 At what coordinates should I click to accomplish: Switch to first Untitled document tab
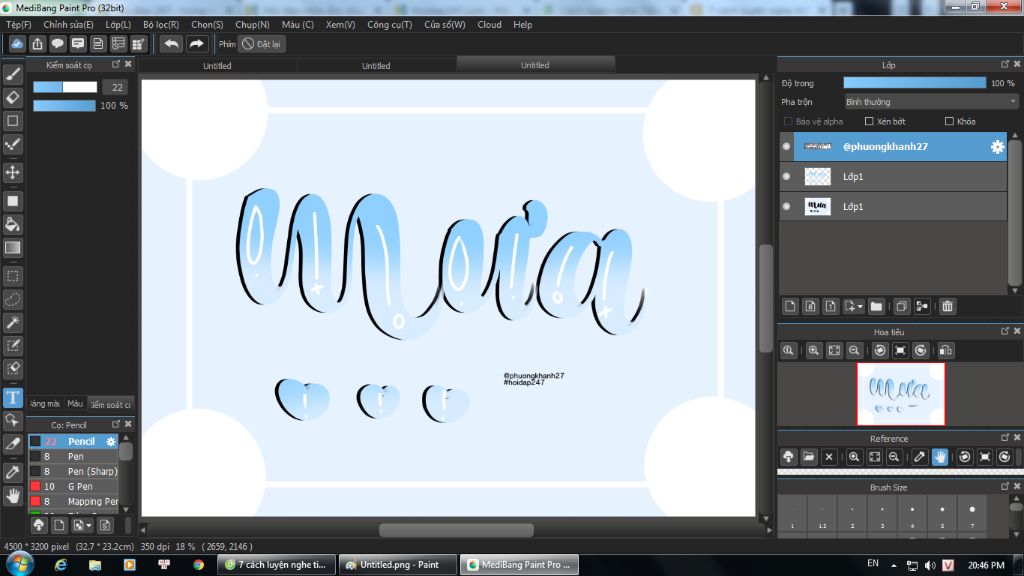[x=217, y=65]
